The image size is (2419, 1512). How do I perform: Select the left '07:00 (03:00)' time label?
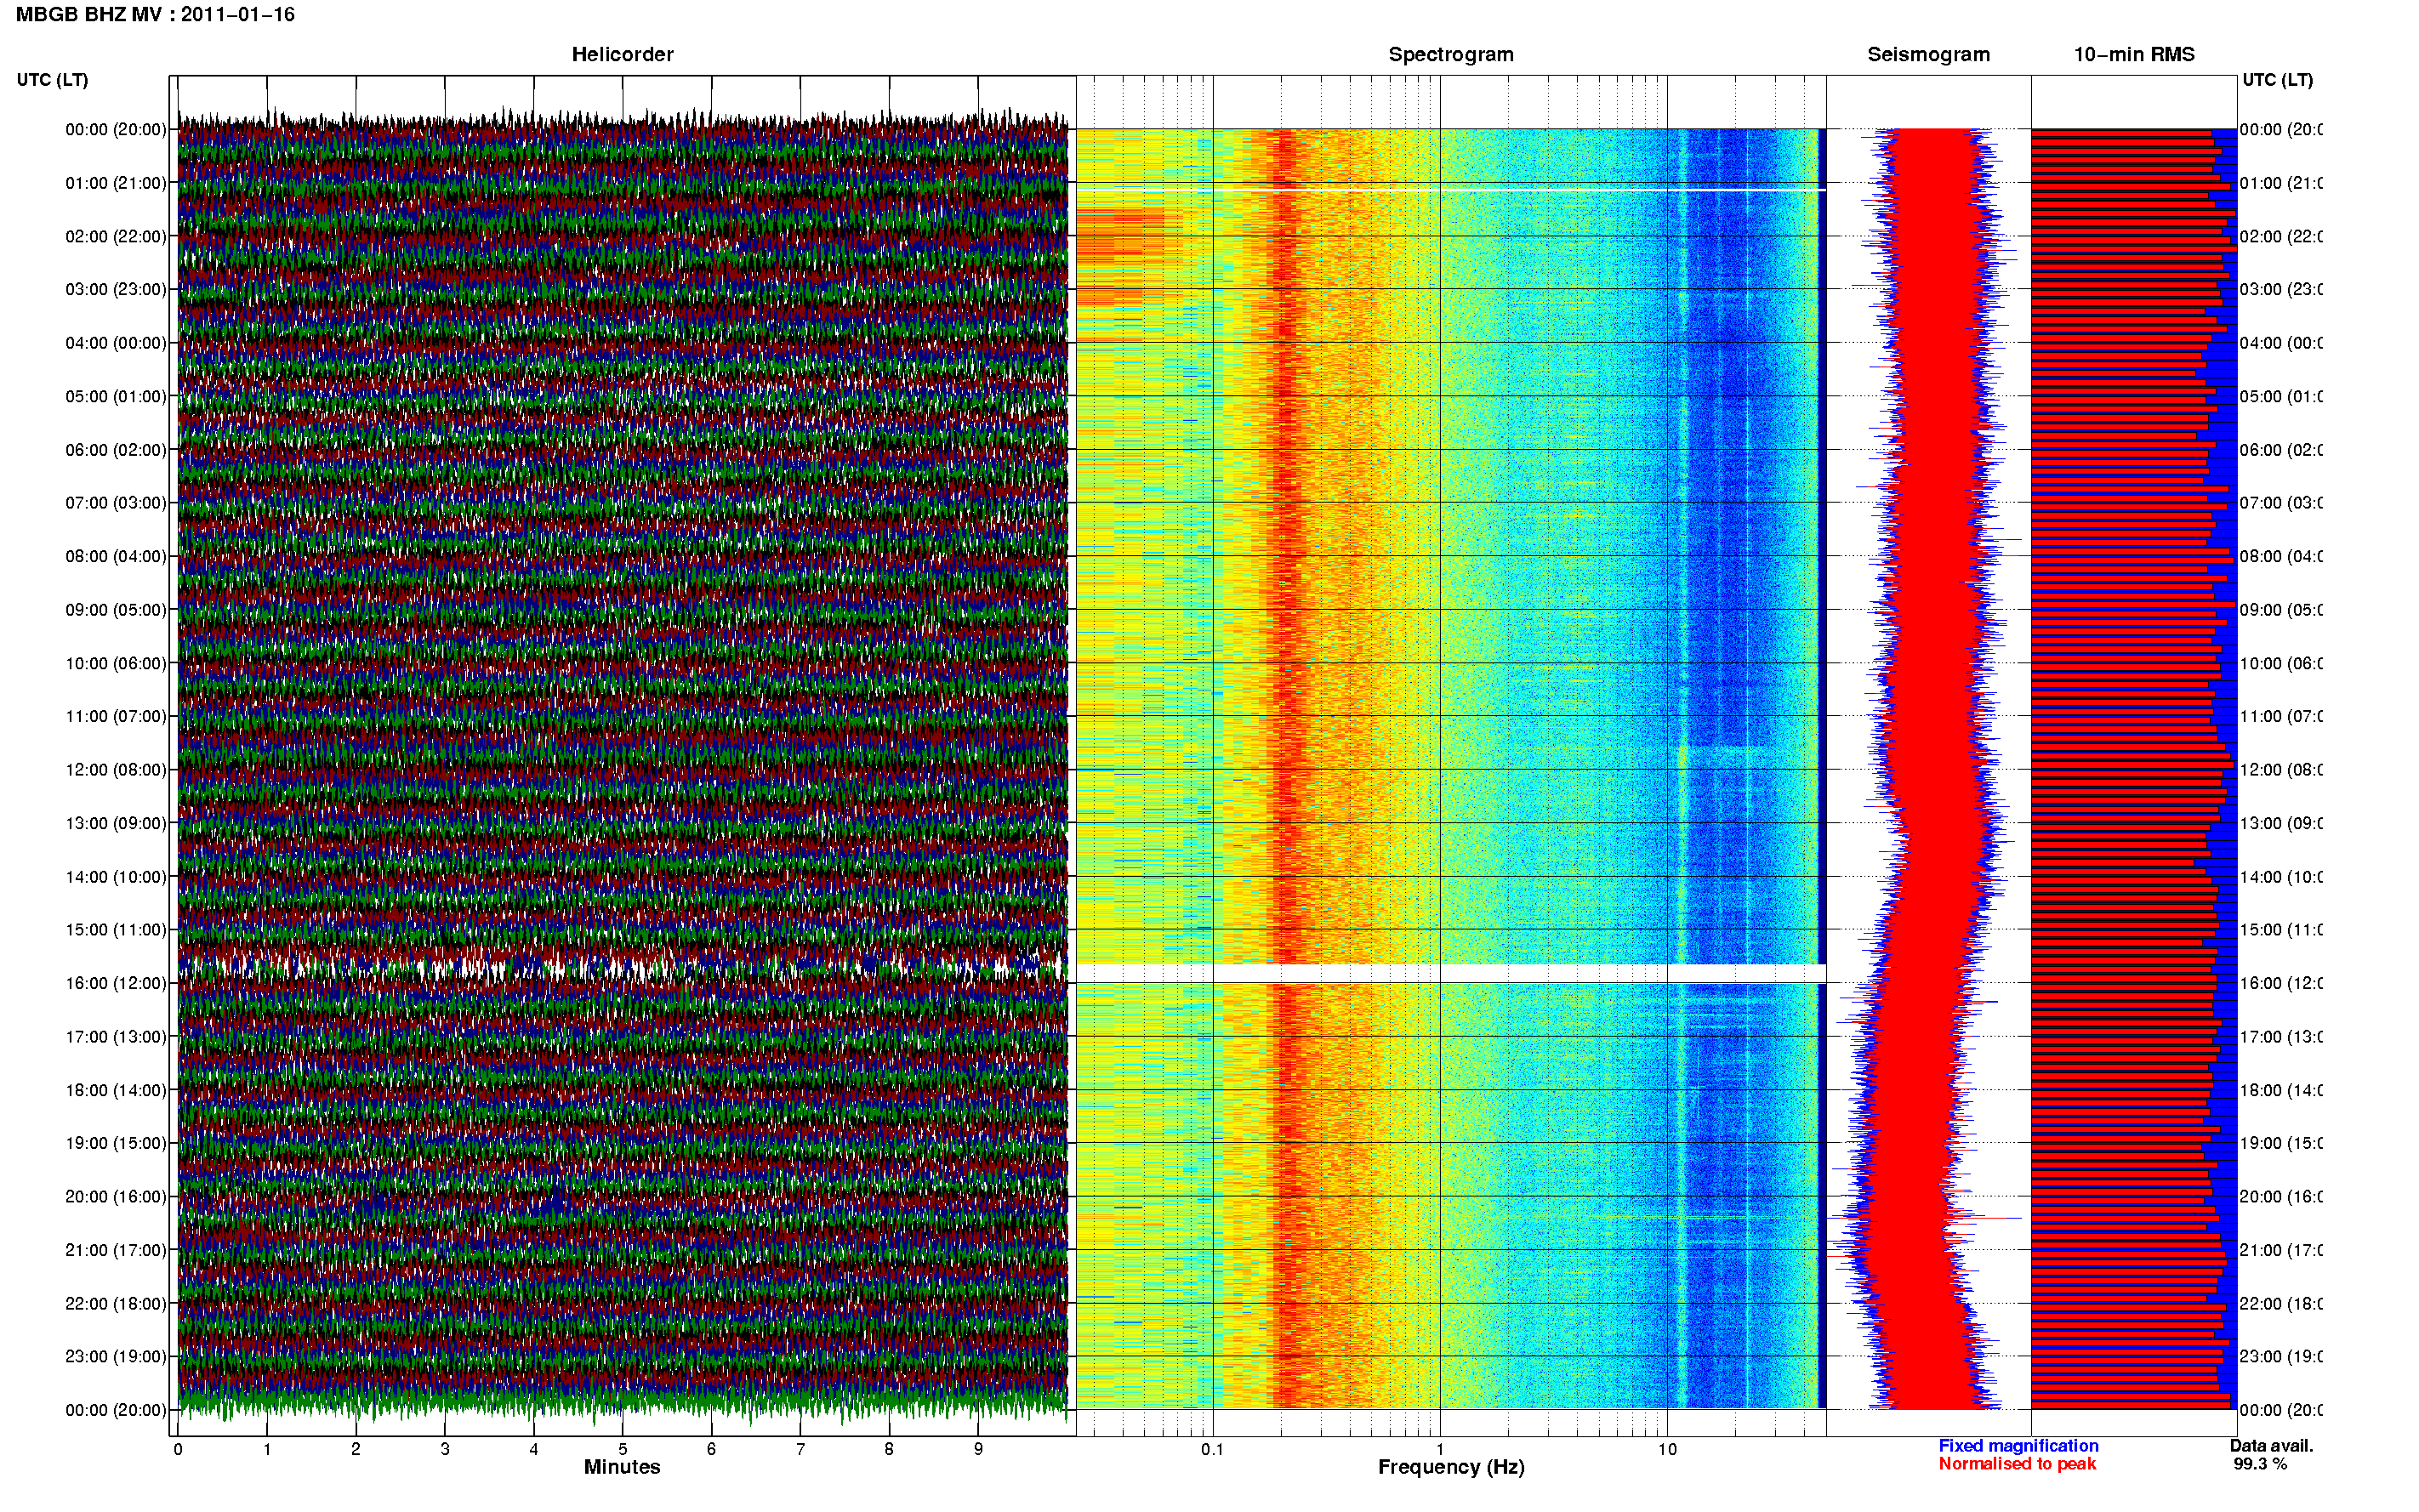[116, 502]
